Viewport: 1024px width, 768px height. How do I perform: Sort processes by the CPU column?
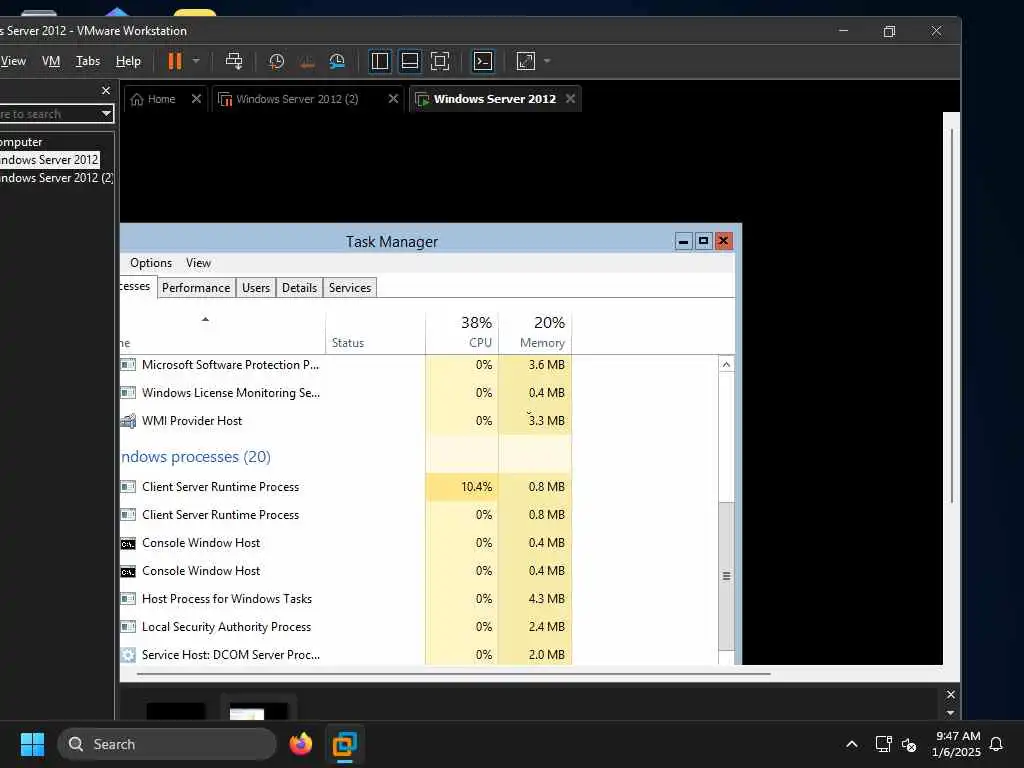click(x=462, y=334)
